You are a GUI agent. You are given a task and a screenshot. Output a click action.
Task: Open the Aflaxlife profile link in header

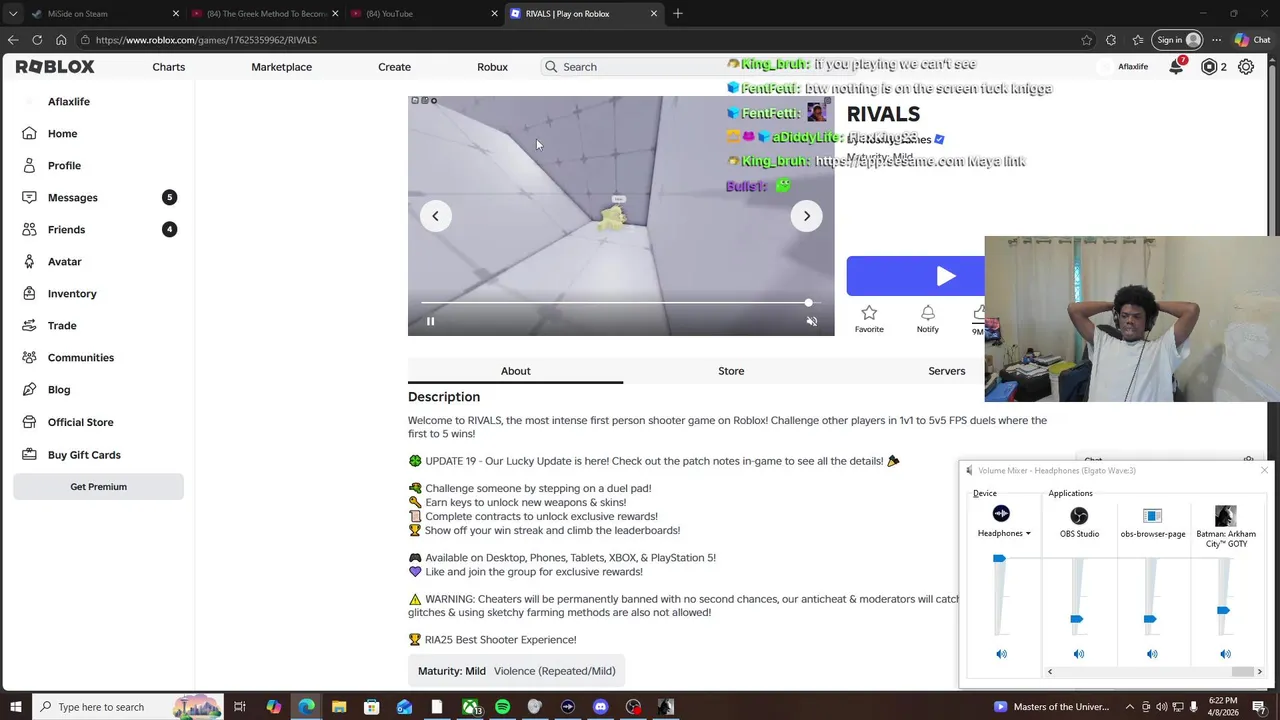1122,67
